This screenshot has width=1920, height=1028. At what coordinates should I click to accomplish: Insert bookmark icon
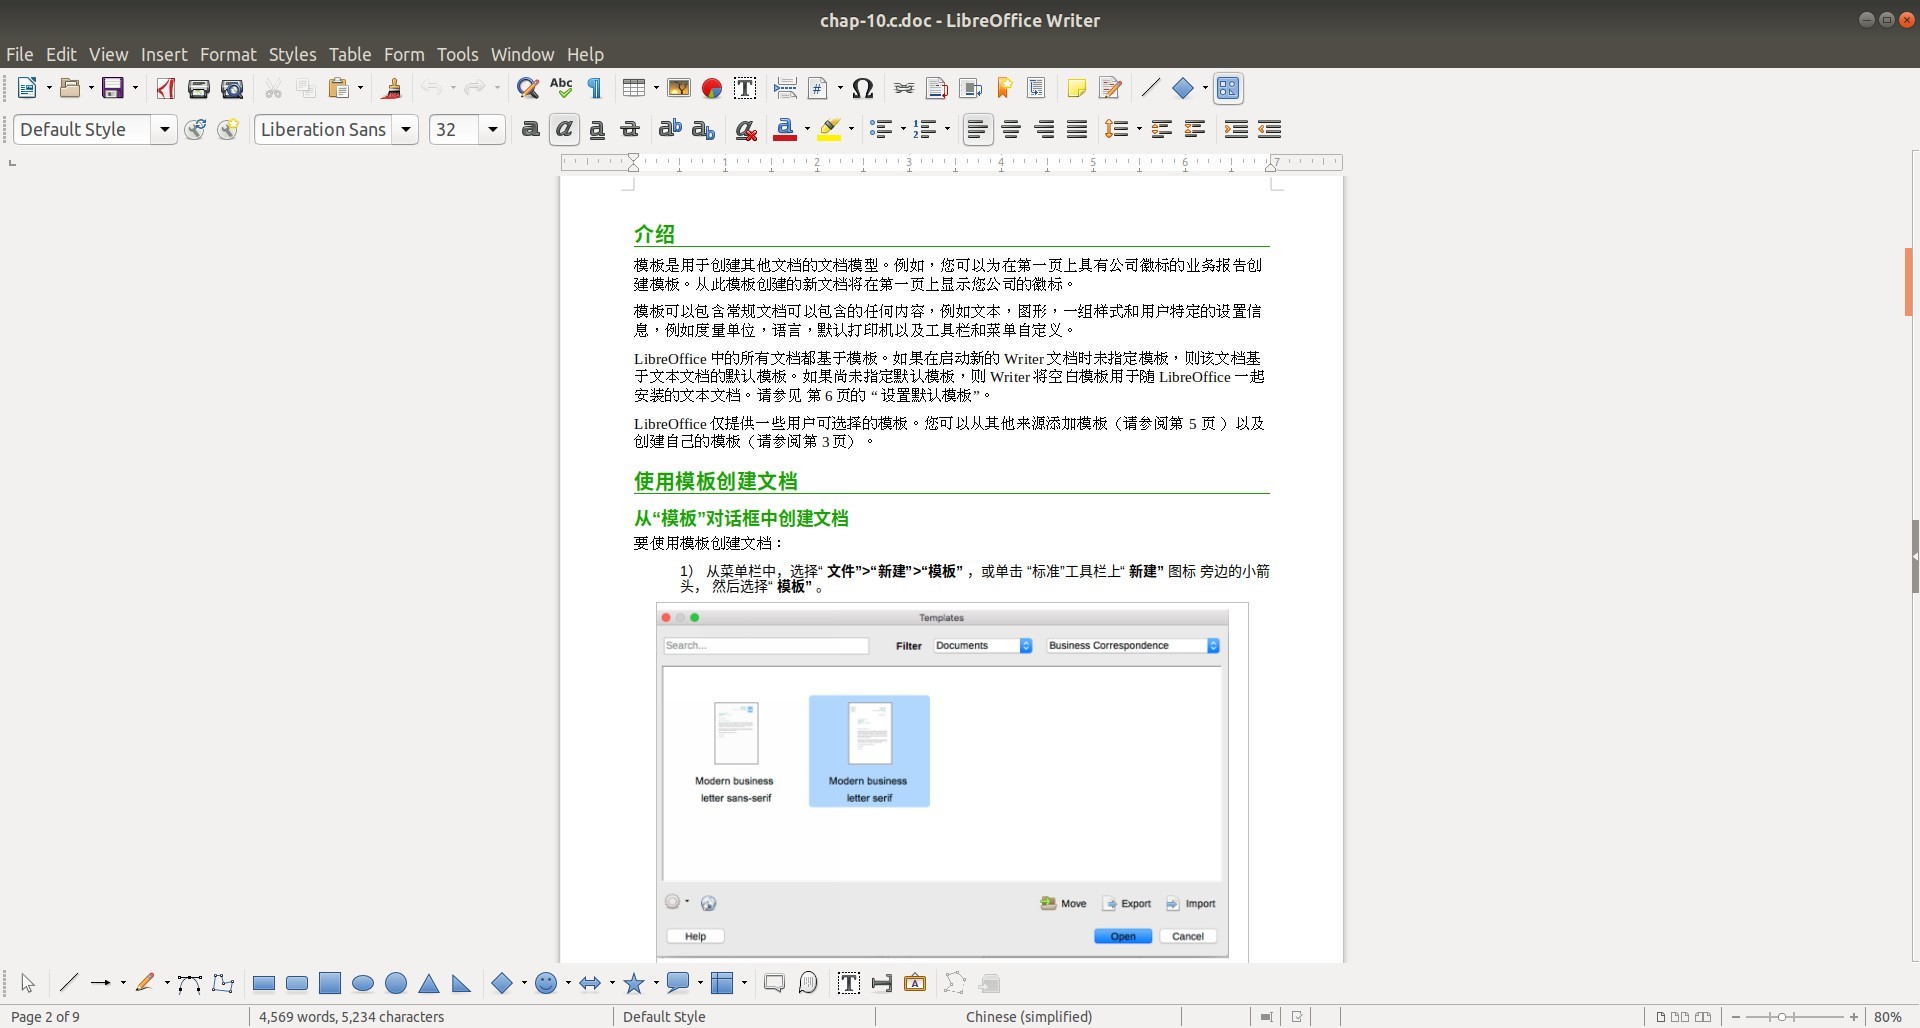(1004, 89)
